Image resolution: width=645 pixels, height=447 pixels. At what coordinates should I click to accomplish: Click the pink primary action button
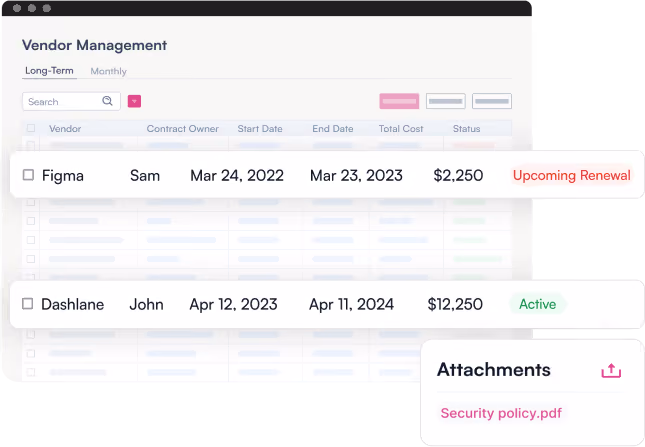click(399, 101)
